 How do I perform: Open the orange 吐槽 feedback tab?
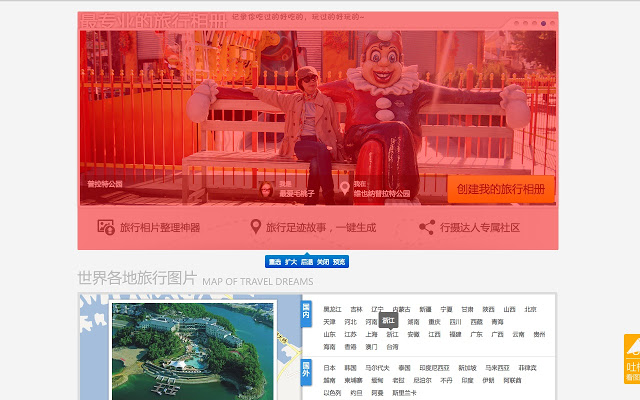(632, 359)
